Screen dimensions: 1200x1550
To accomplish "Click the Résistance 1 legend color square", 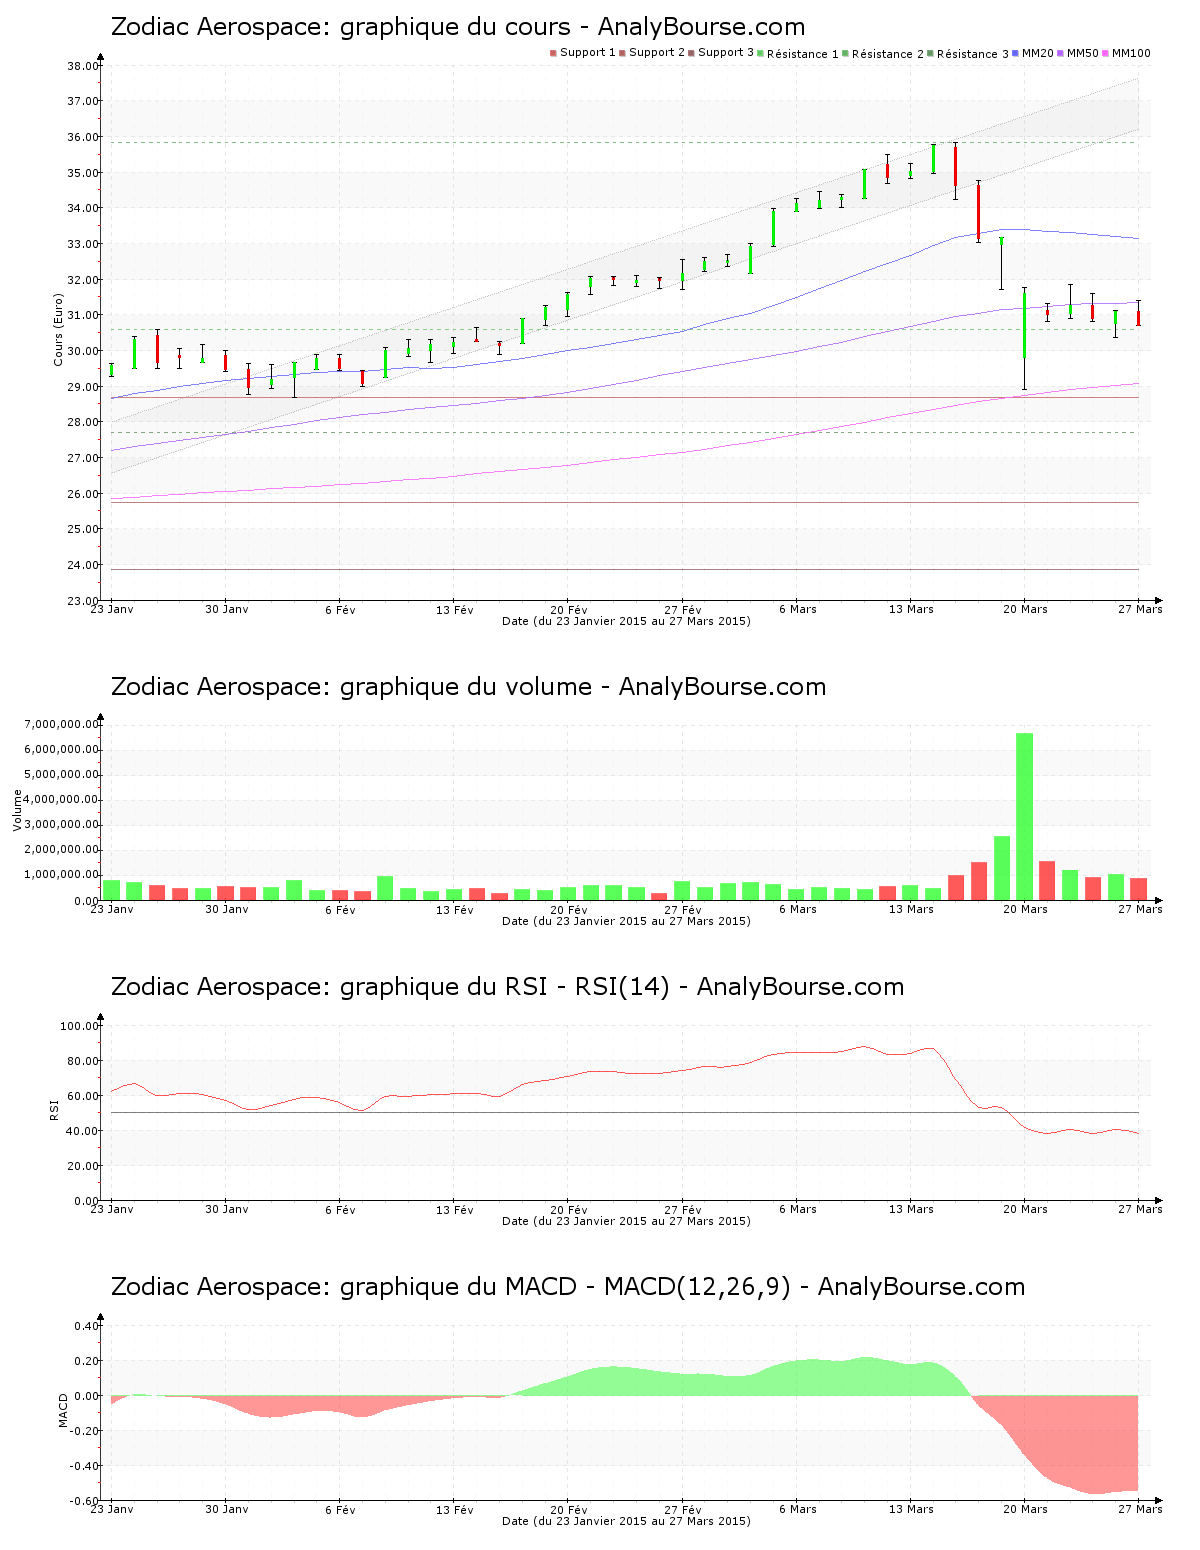I will pyautogui.click(x=761, y=53).
